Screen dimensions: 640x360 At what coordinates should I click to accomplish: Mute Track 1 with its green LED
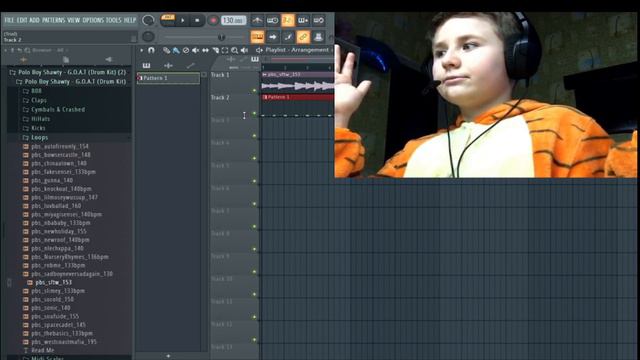[254, 91]
